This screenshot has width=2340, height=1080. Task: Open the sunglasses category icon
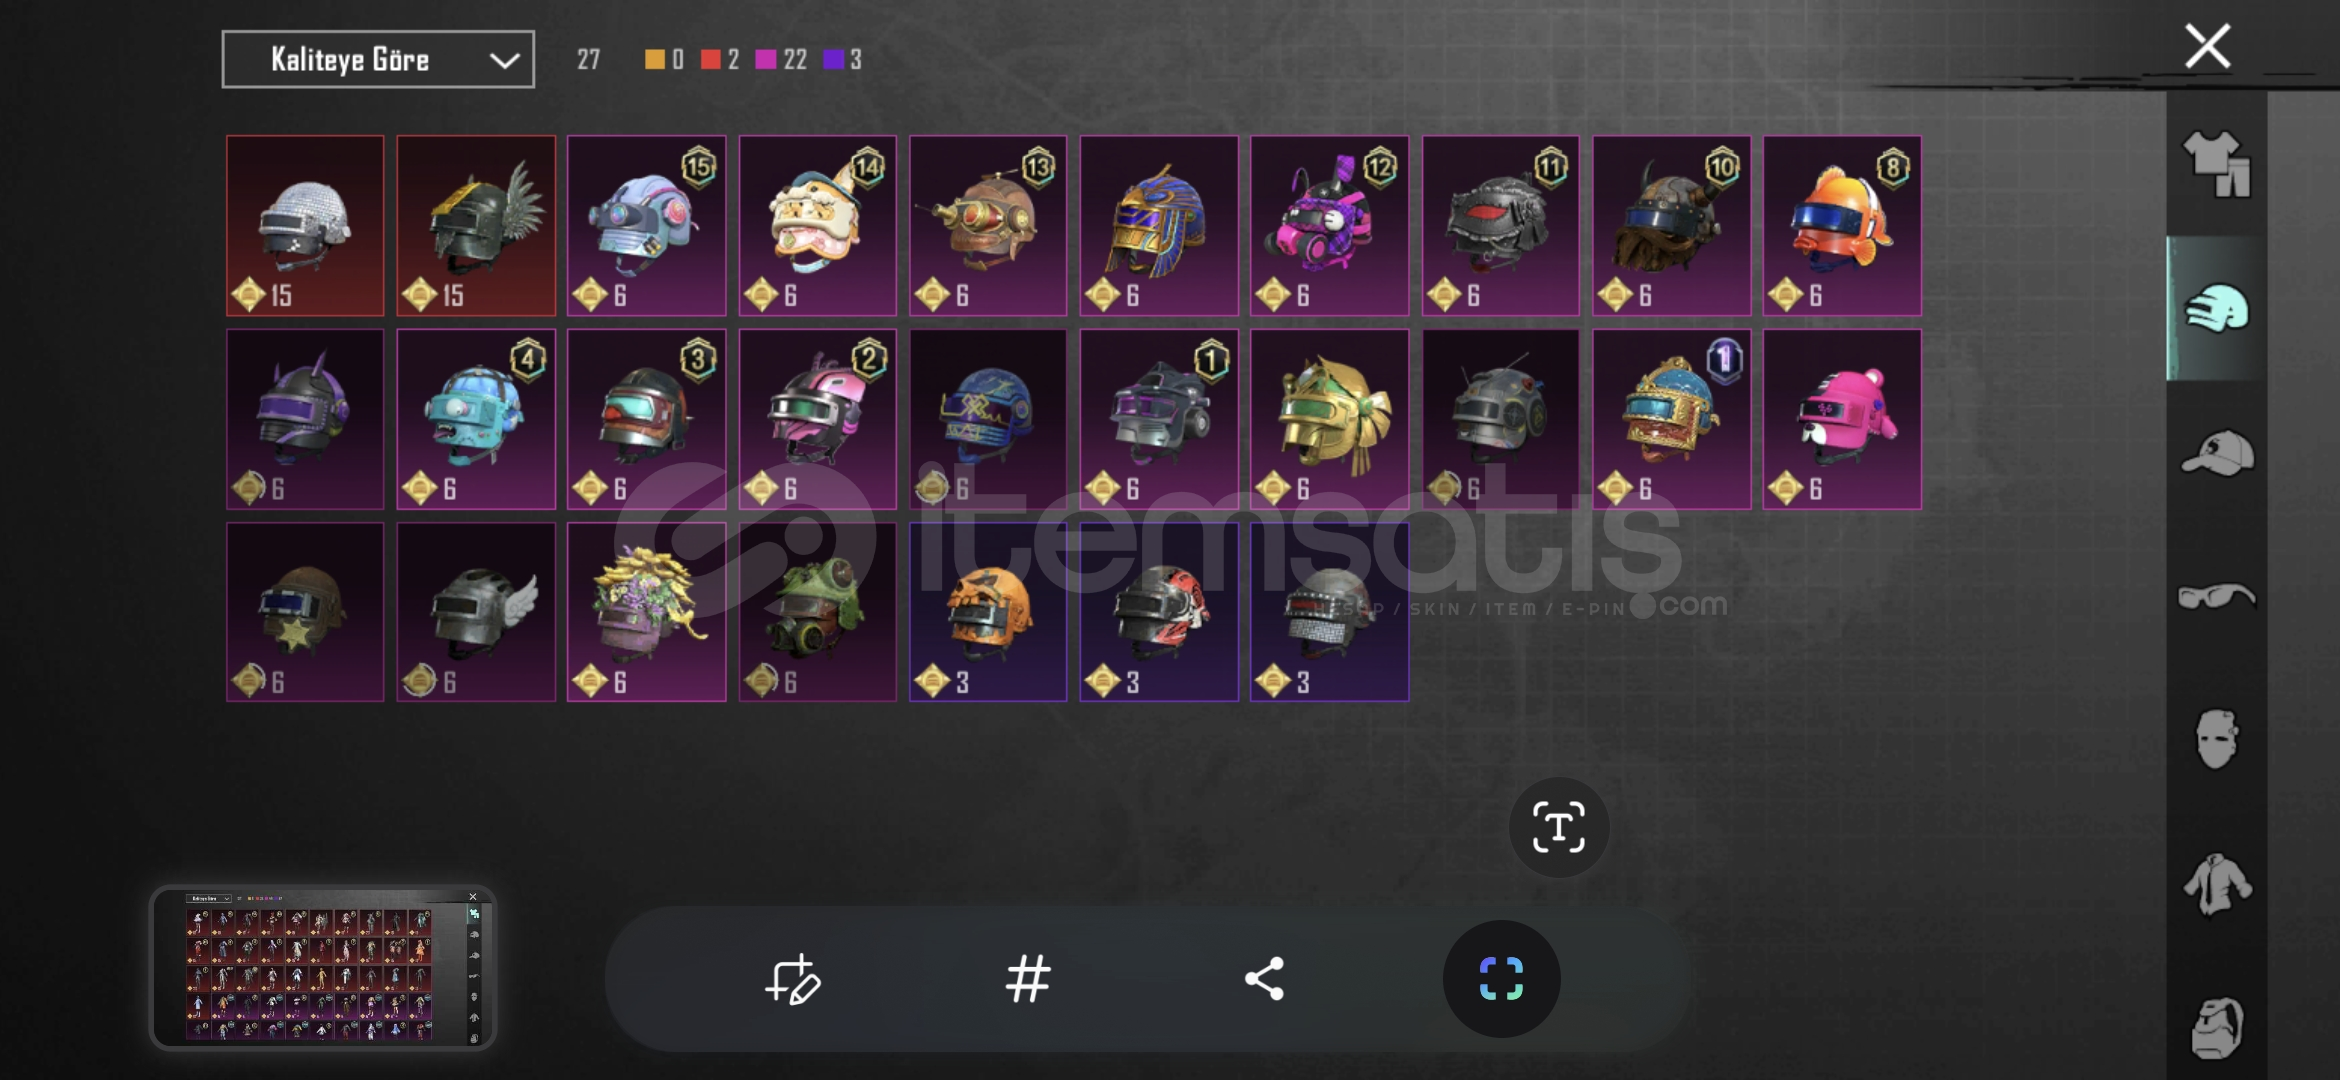pyautogui.click(x=2216, y=597)
